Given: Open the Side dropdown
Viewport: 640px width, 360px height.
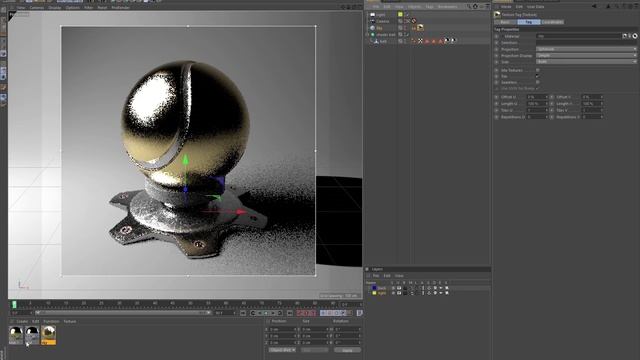Looking at the screenshot, I should tap(586, 62).
